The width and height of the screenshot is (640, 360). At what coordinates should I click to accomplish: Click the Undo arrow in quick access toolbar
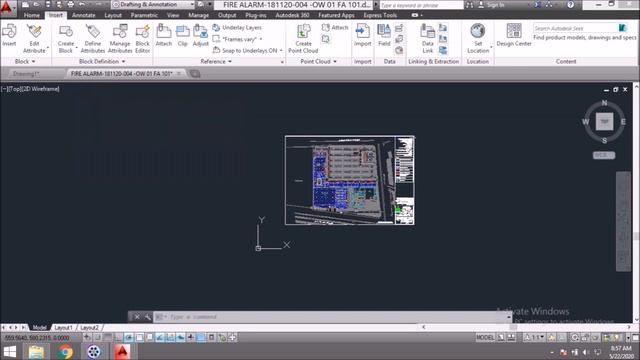tap(82, 4)
